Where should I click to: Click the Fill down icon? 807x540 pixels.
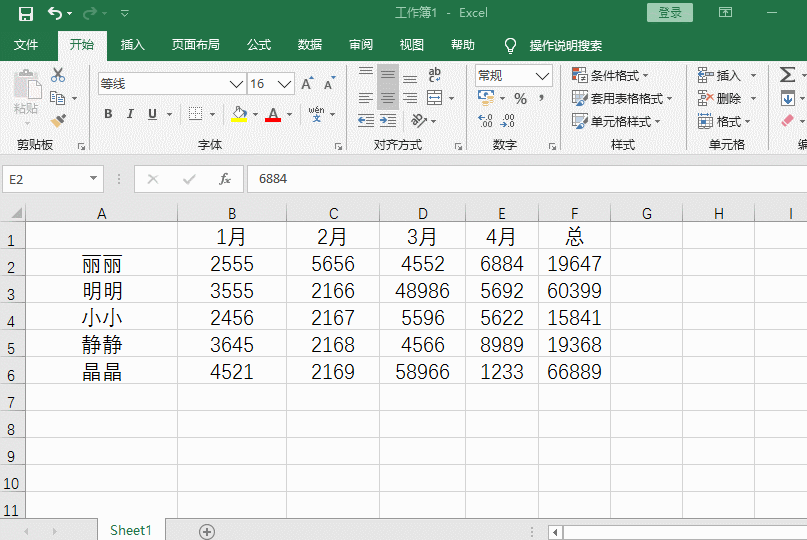coord(787,98)
